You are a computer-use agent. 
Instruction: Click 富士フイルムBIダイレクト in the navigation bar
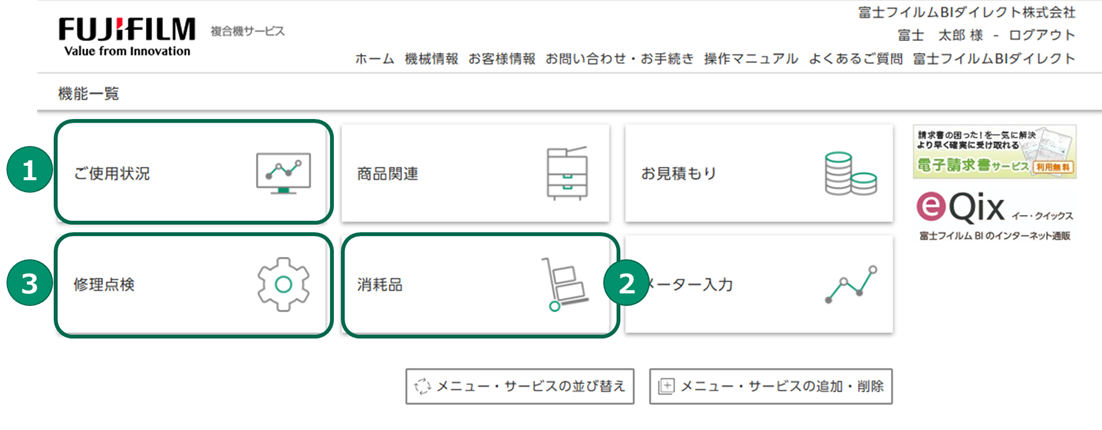point(994,59)
